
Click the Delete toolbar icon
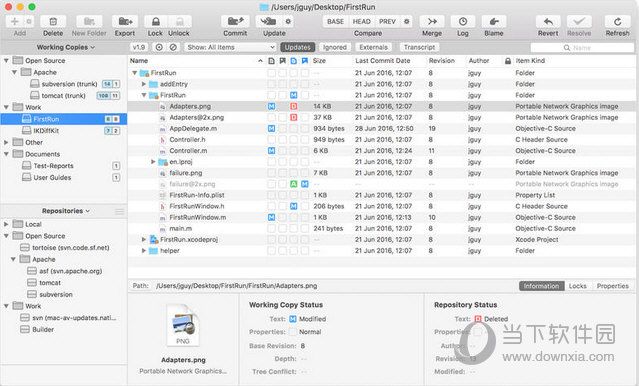53,22
